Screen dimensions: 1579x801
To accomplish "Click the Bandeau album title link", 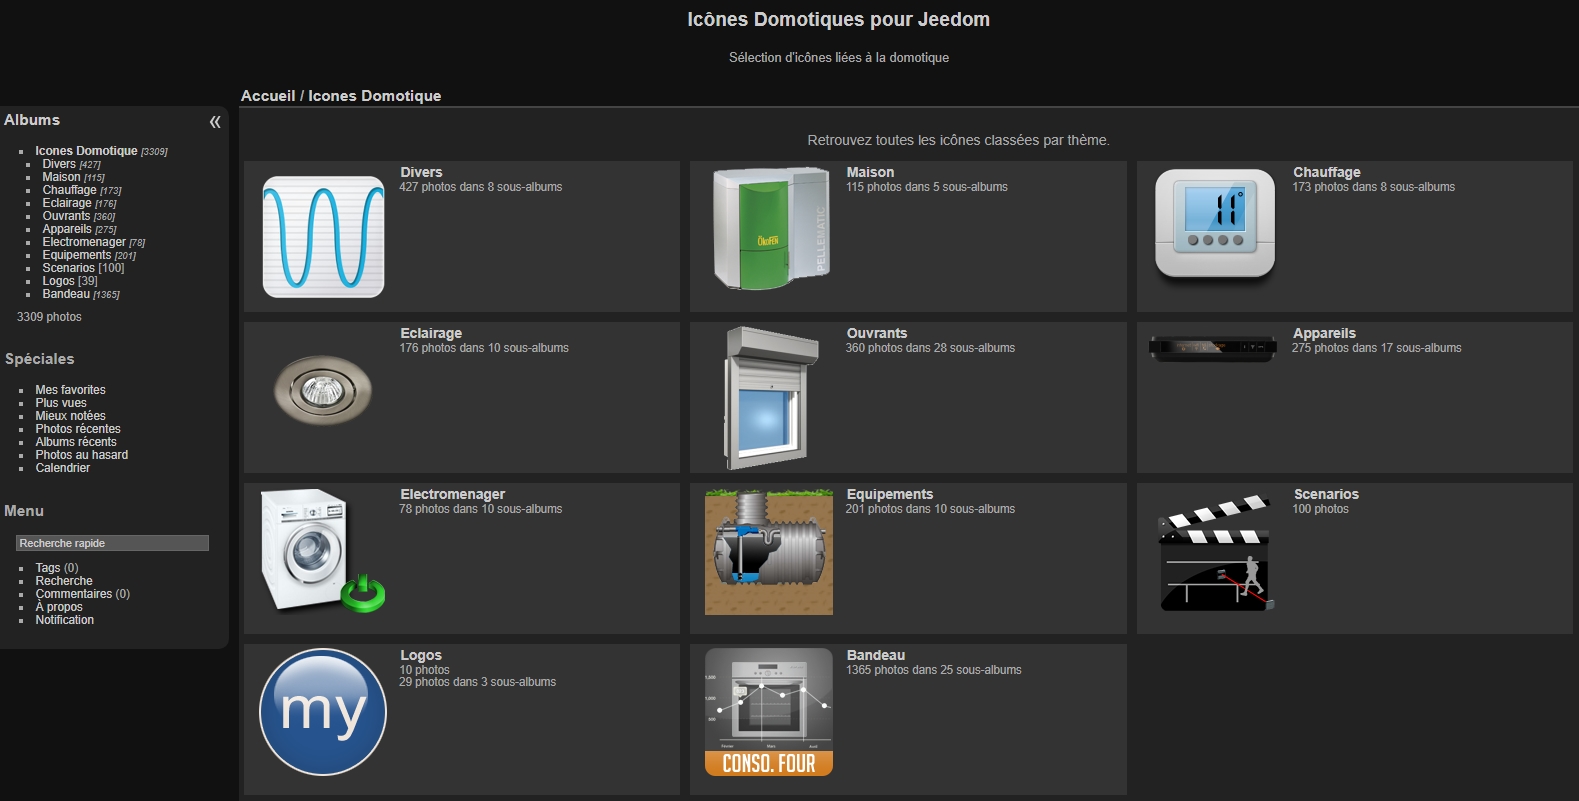I will pos(876,655).
